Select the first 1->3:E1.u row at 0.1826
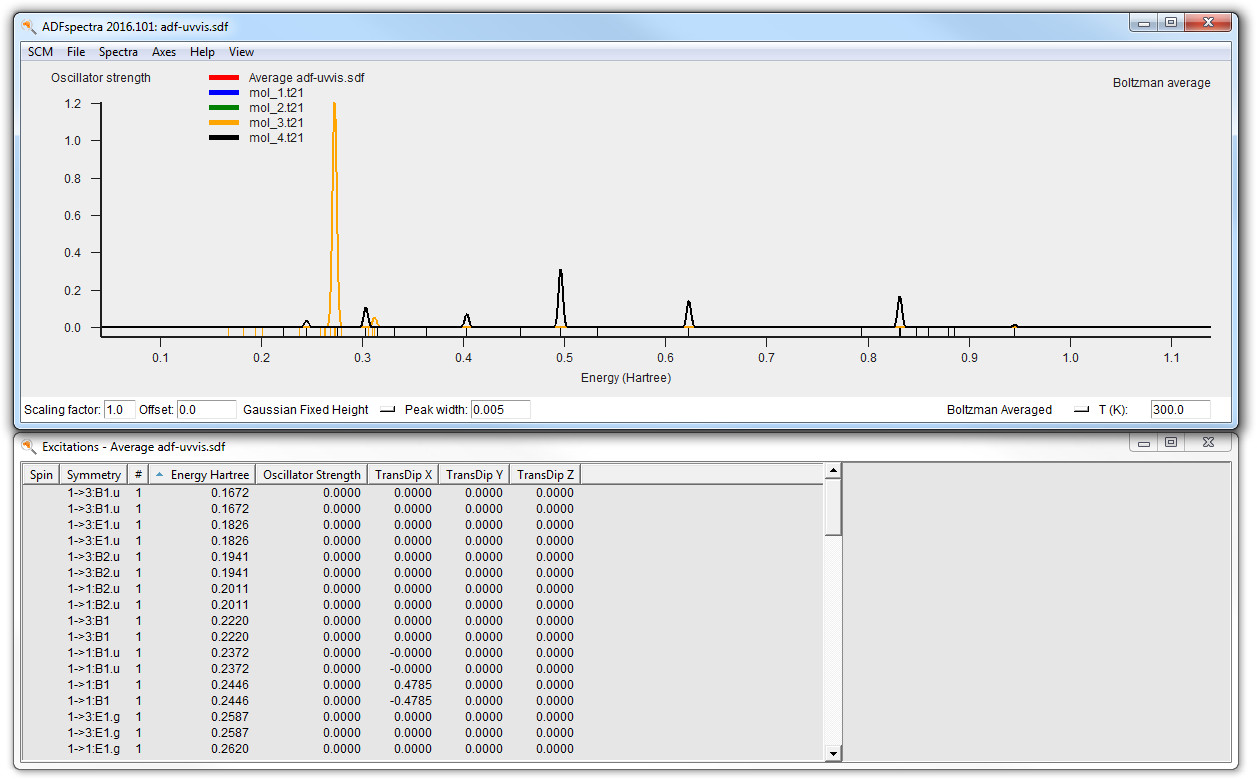The width and height of the screenshot is (1257, 779). point(302,525)
